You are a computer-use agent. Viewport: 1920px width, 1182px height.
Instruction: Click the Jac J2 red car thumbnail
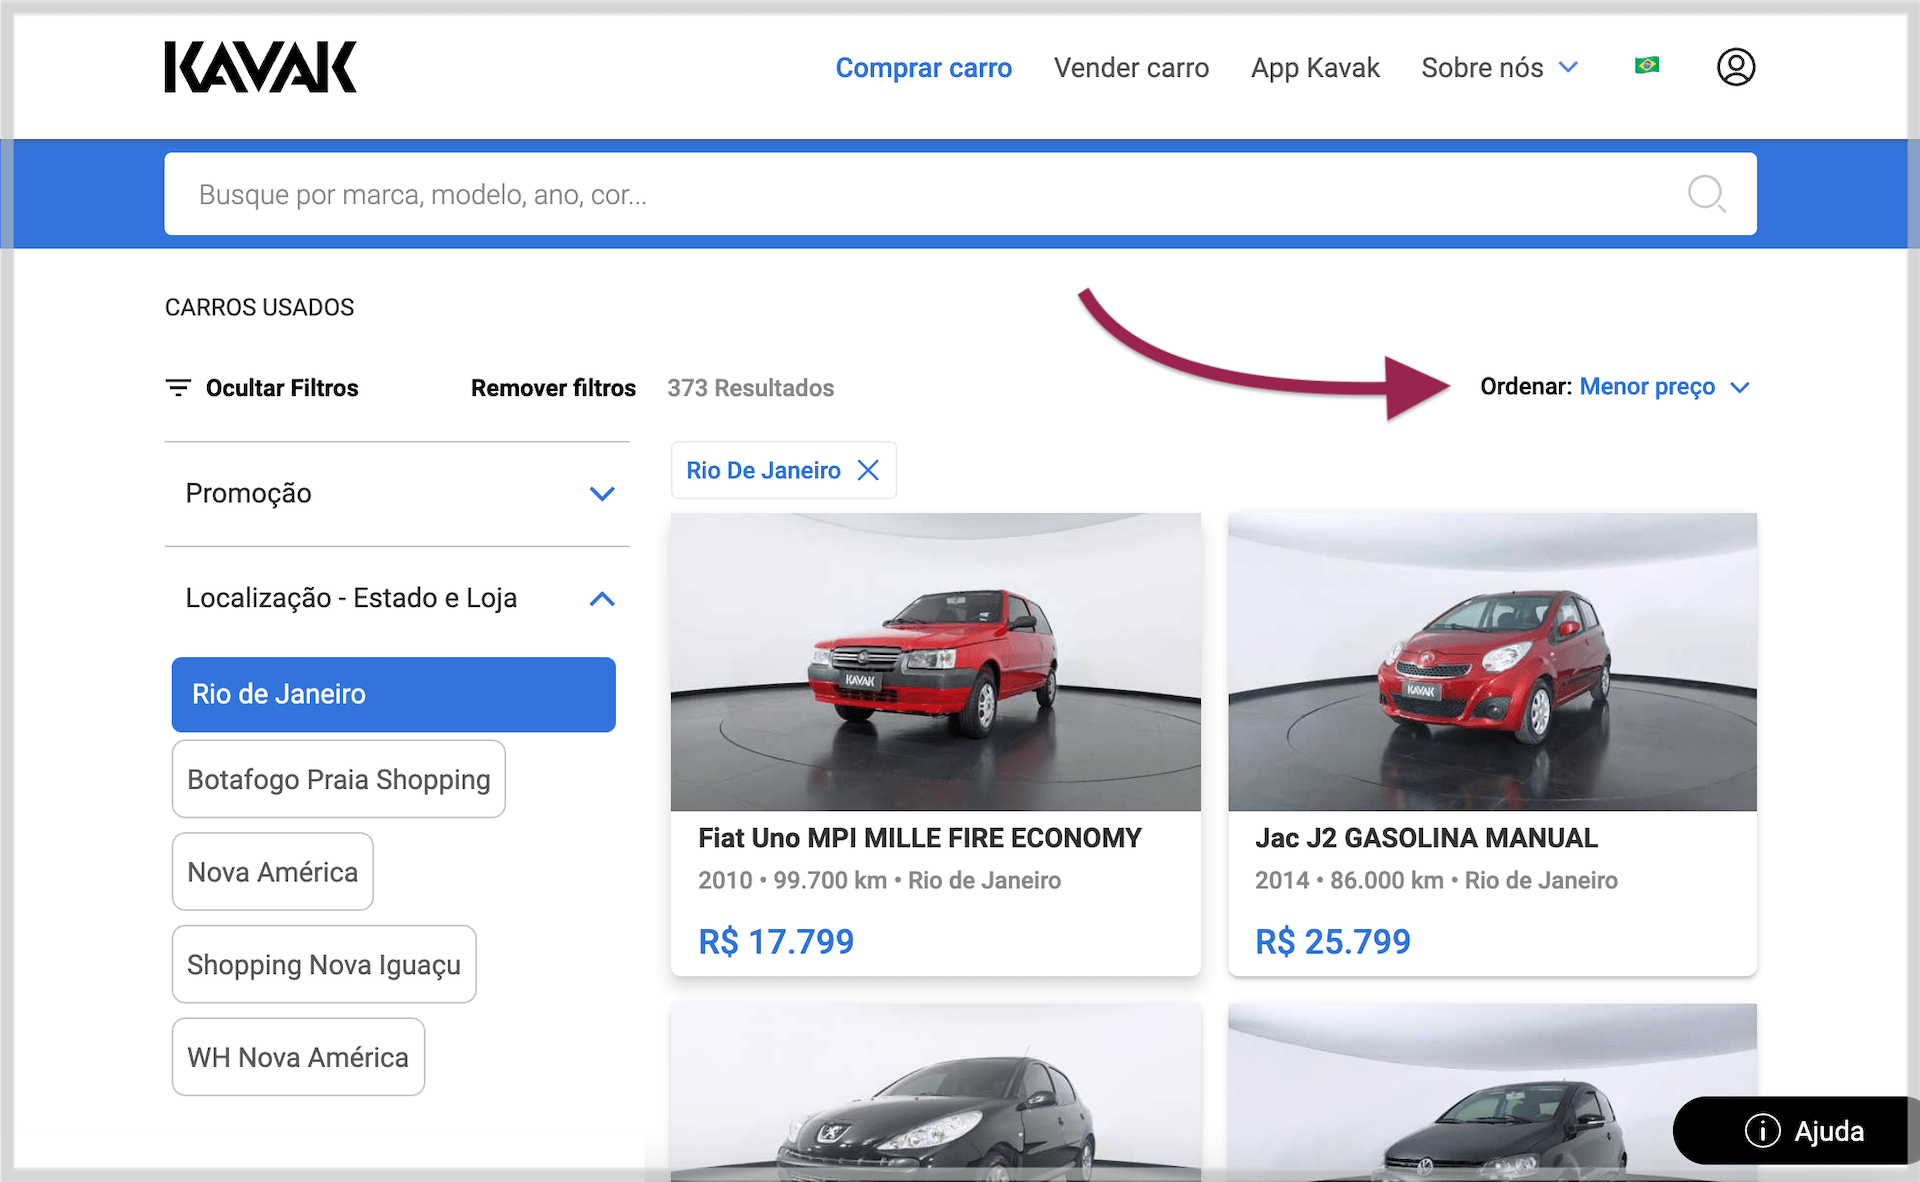[1491, 662]
